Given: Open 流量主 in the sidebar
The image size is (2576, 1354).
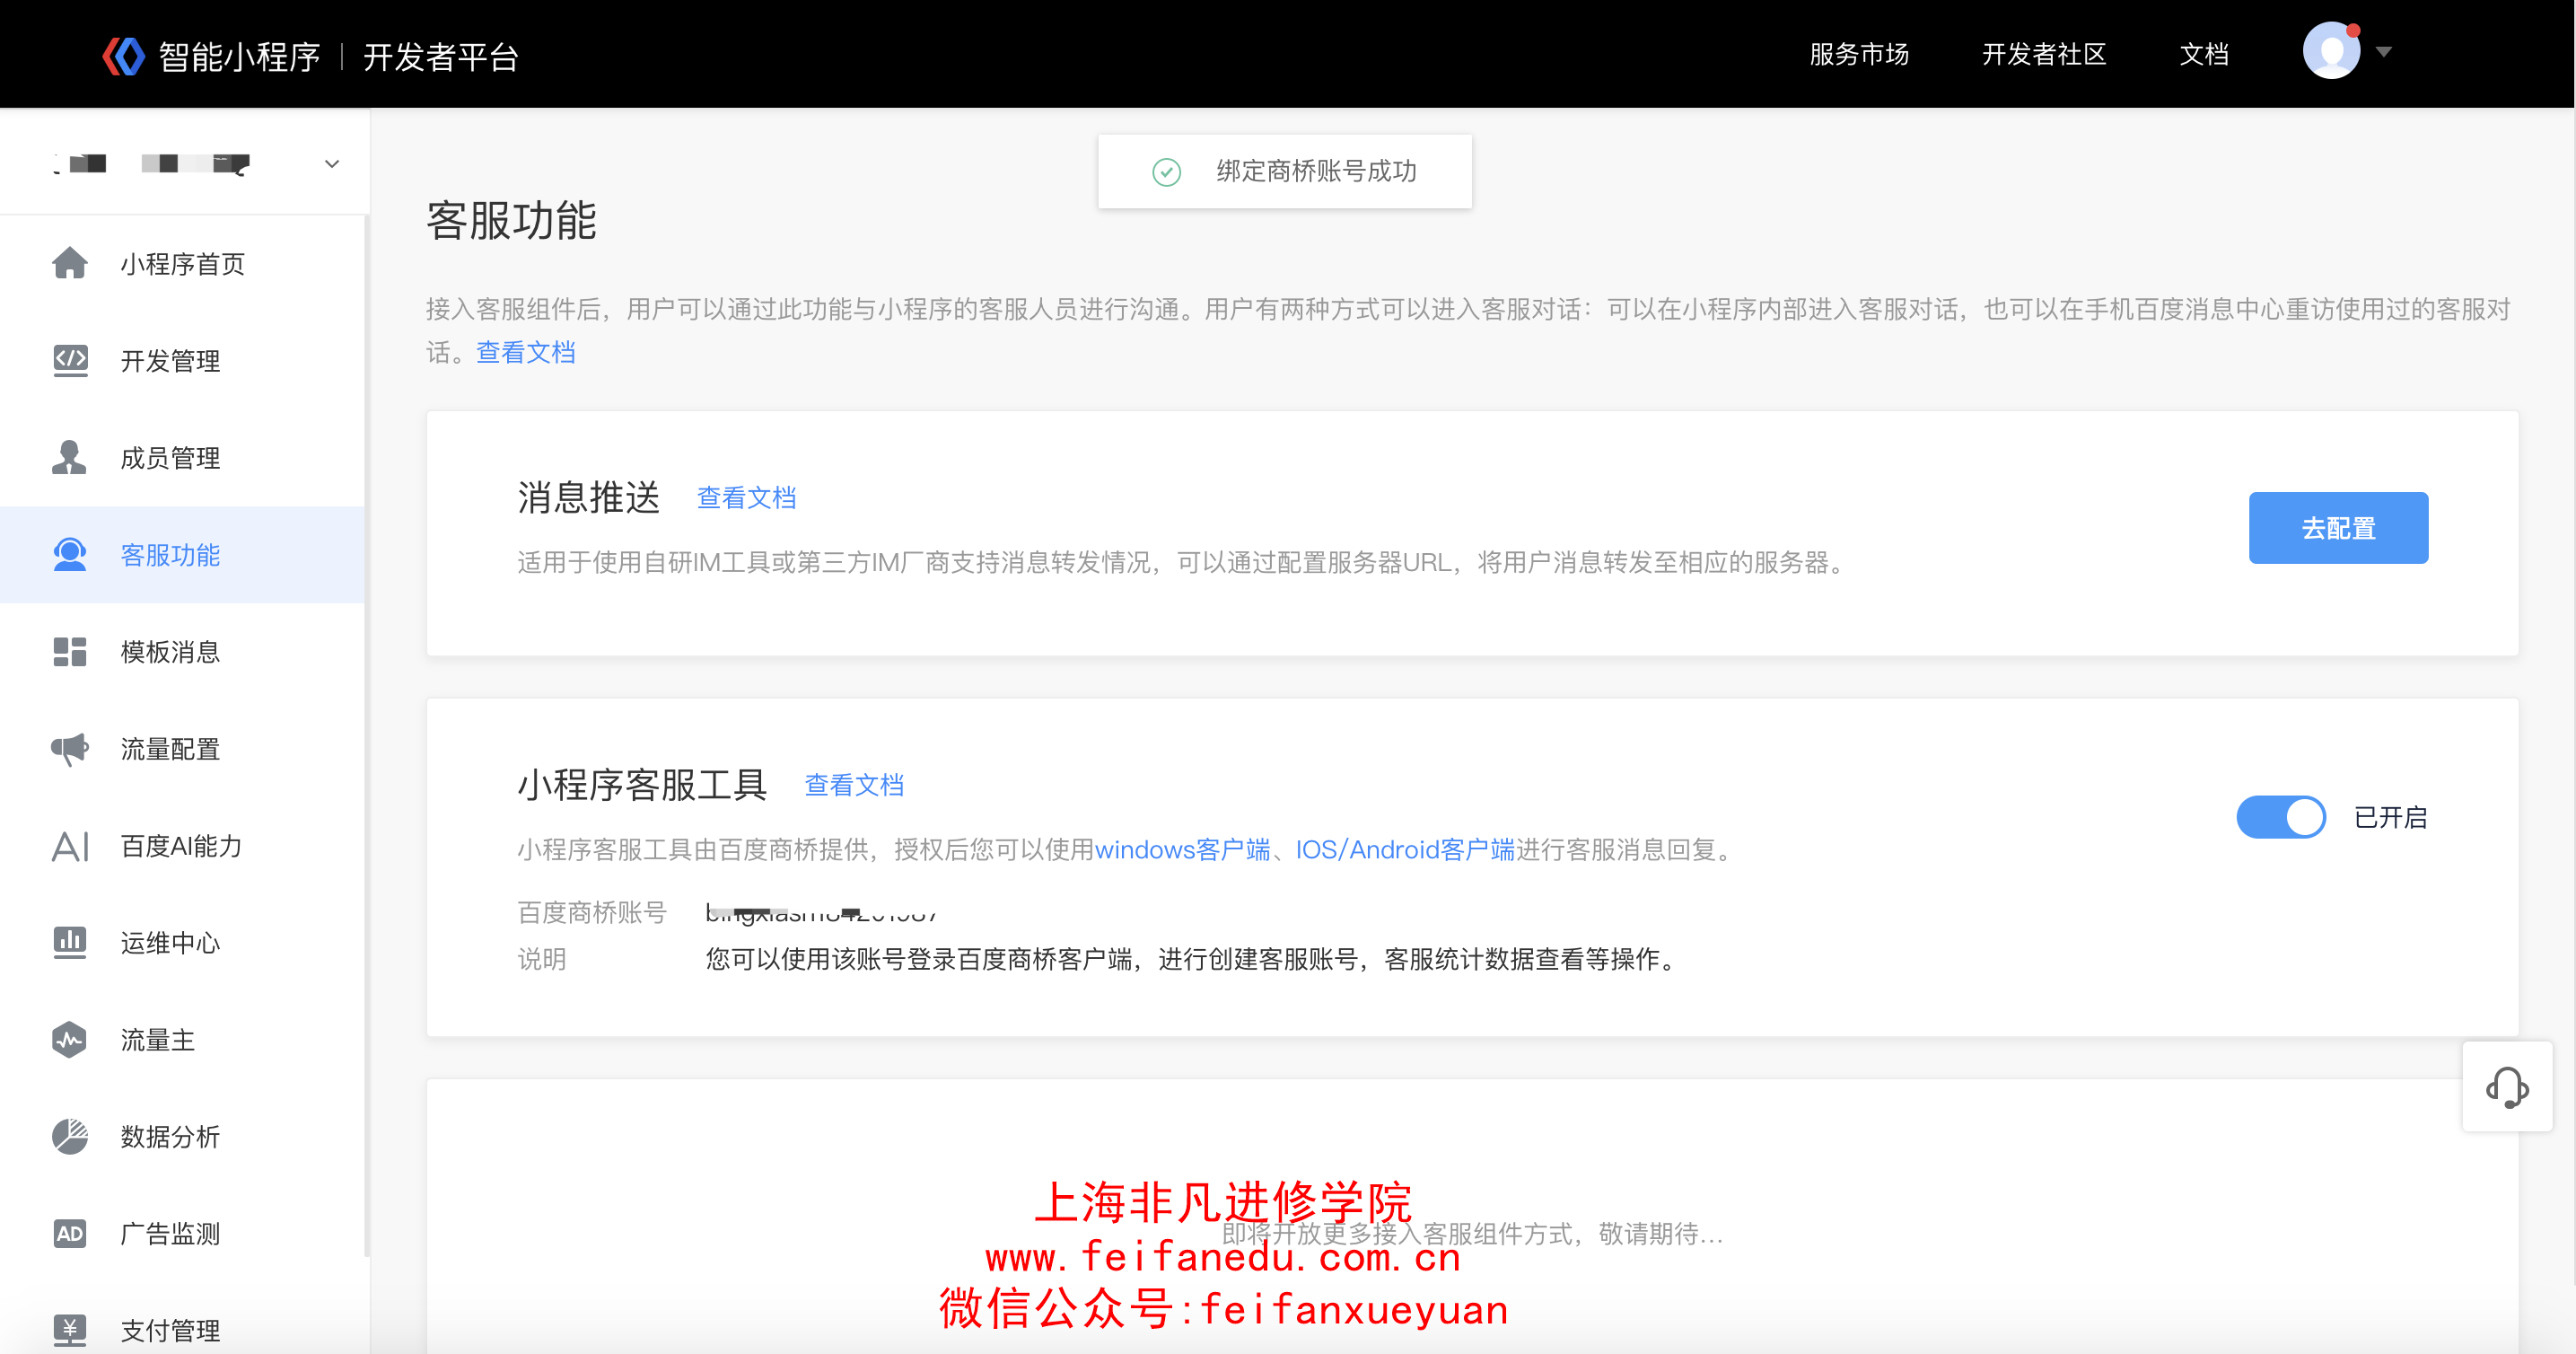Looking at the screenshot, I should pos(183,1040).
